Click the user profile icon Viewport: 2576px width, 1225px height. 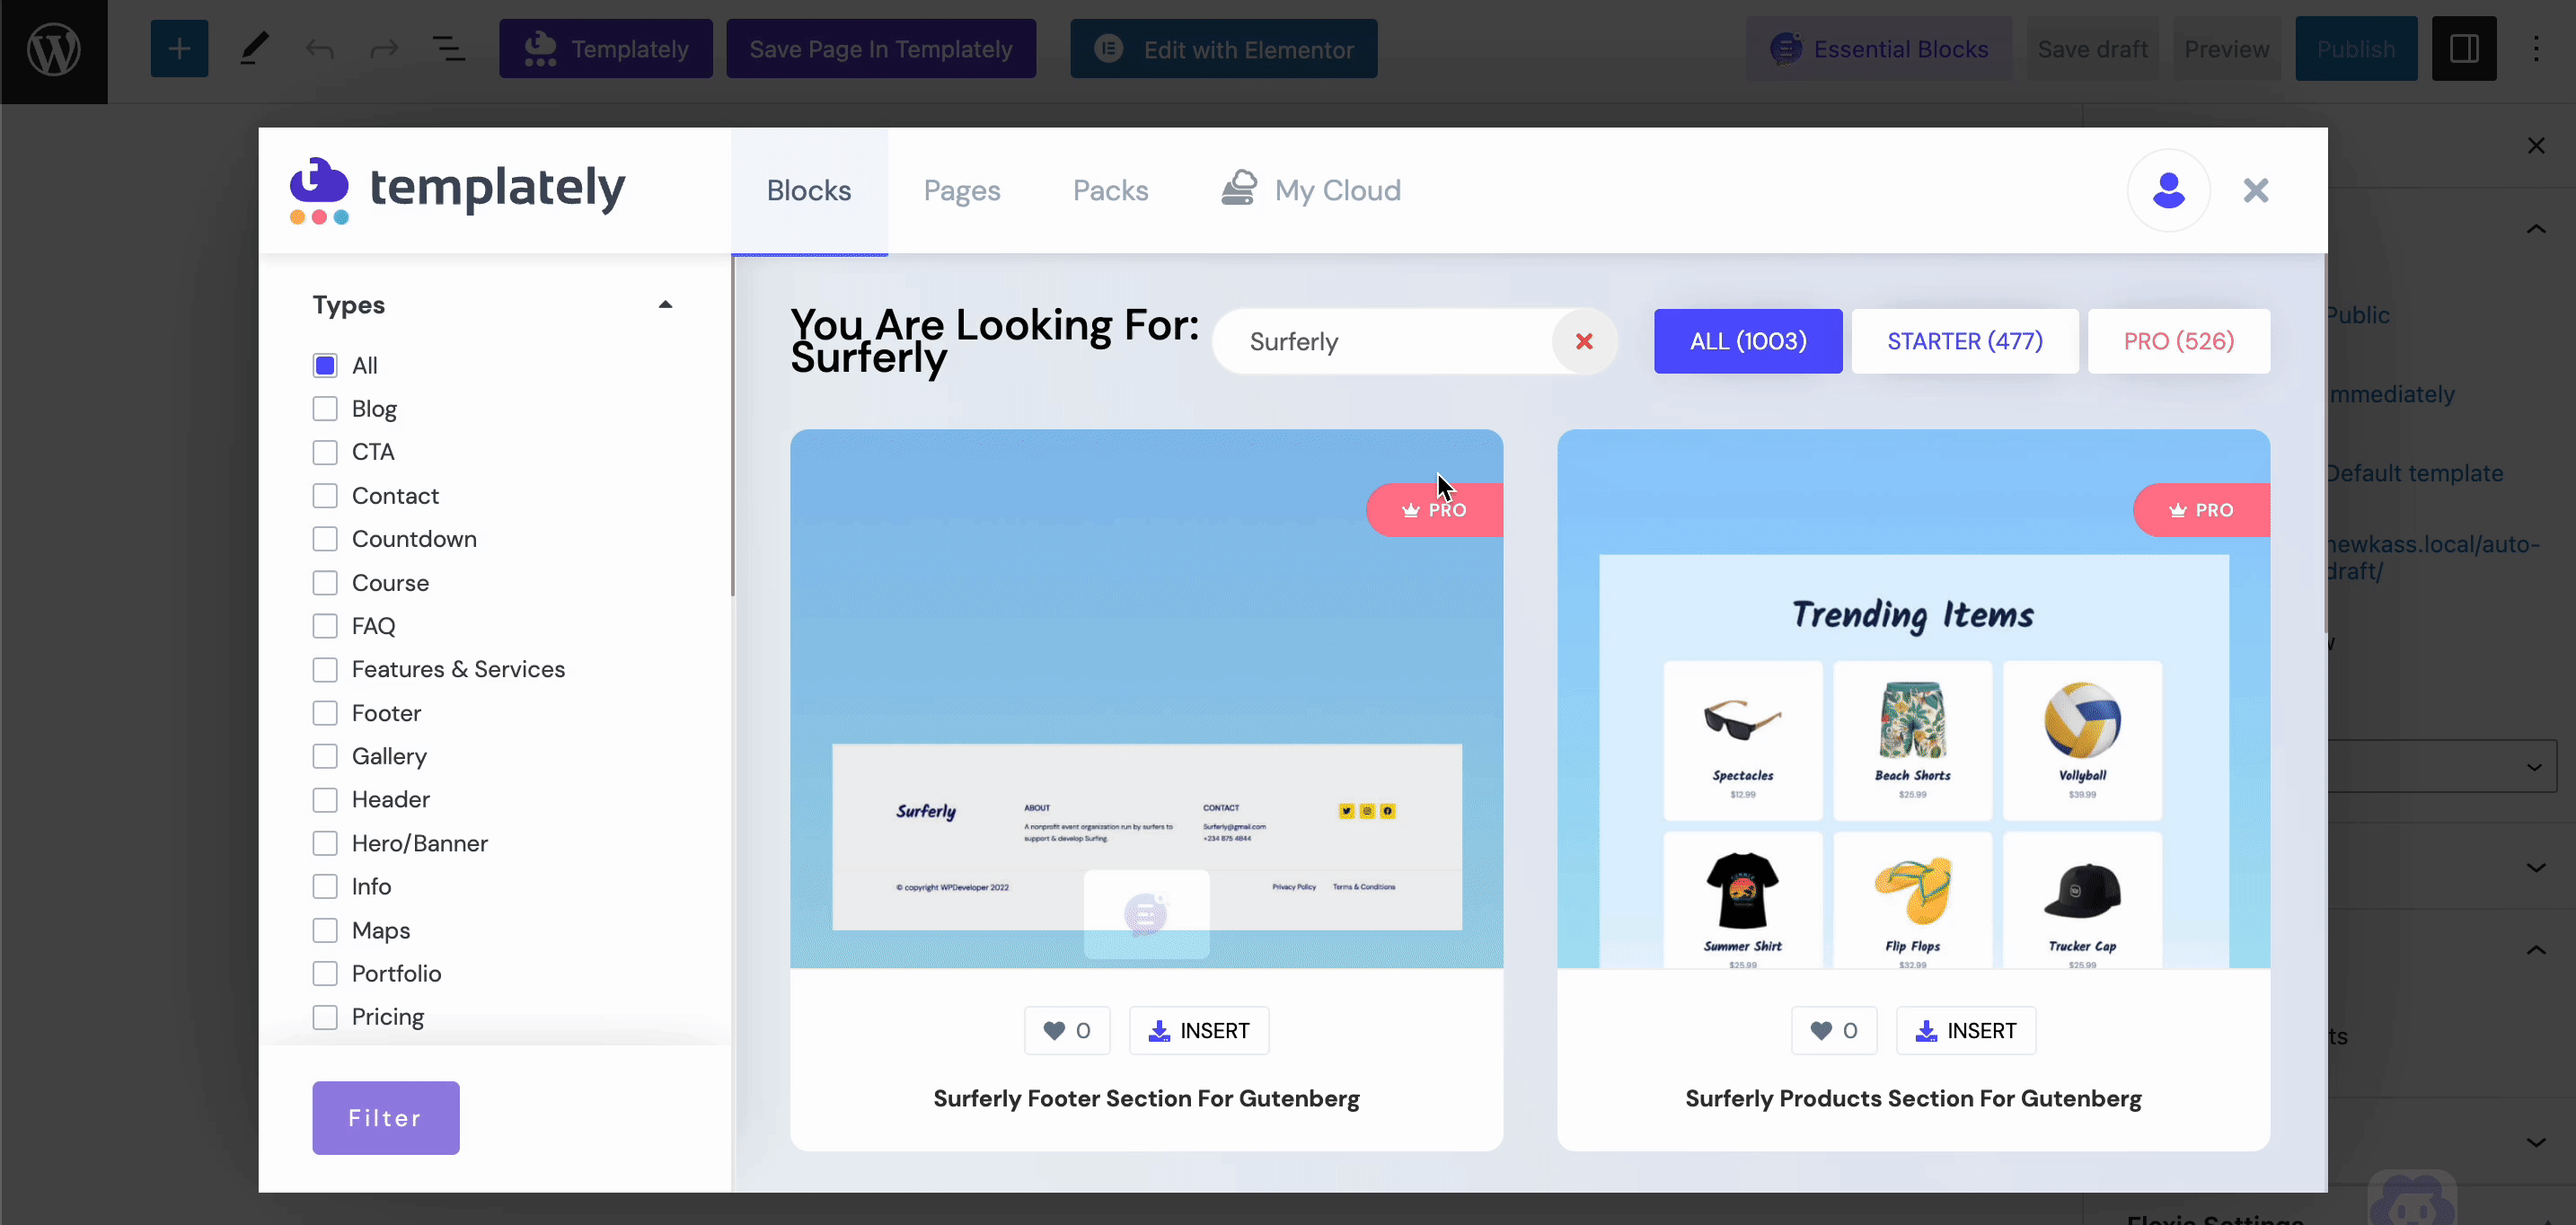(x=2168, y=189)
